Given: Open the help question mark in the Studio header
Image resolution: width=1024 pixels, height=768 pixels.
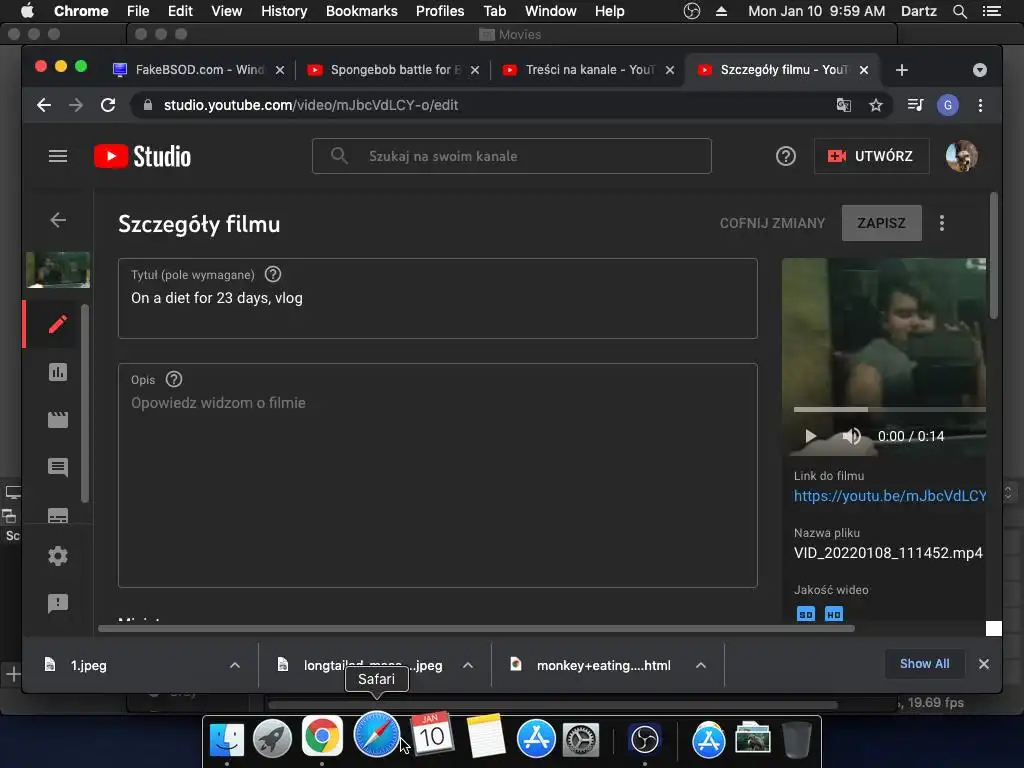Looking at the screenshot, I should (786, 156).
